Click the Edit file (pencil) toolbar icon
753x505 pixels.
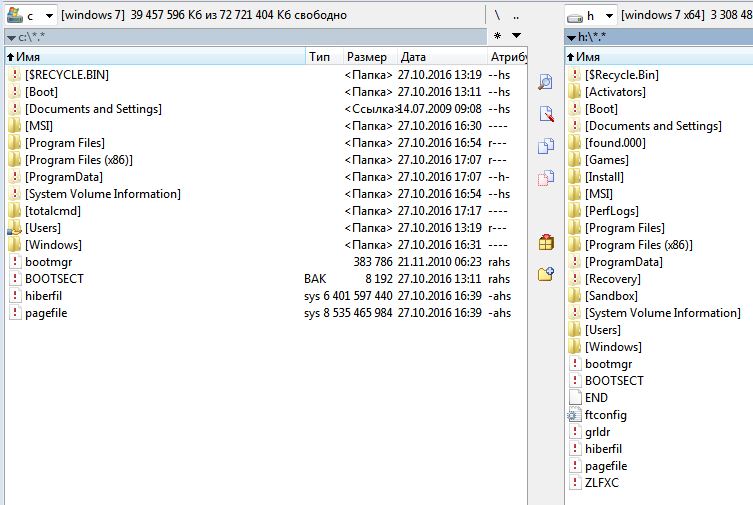[x=547, y=114]
